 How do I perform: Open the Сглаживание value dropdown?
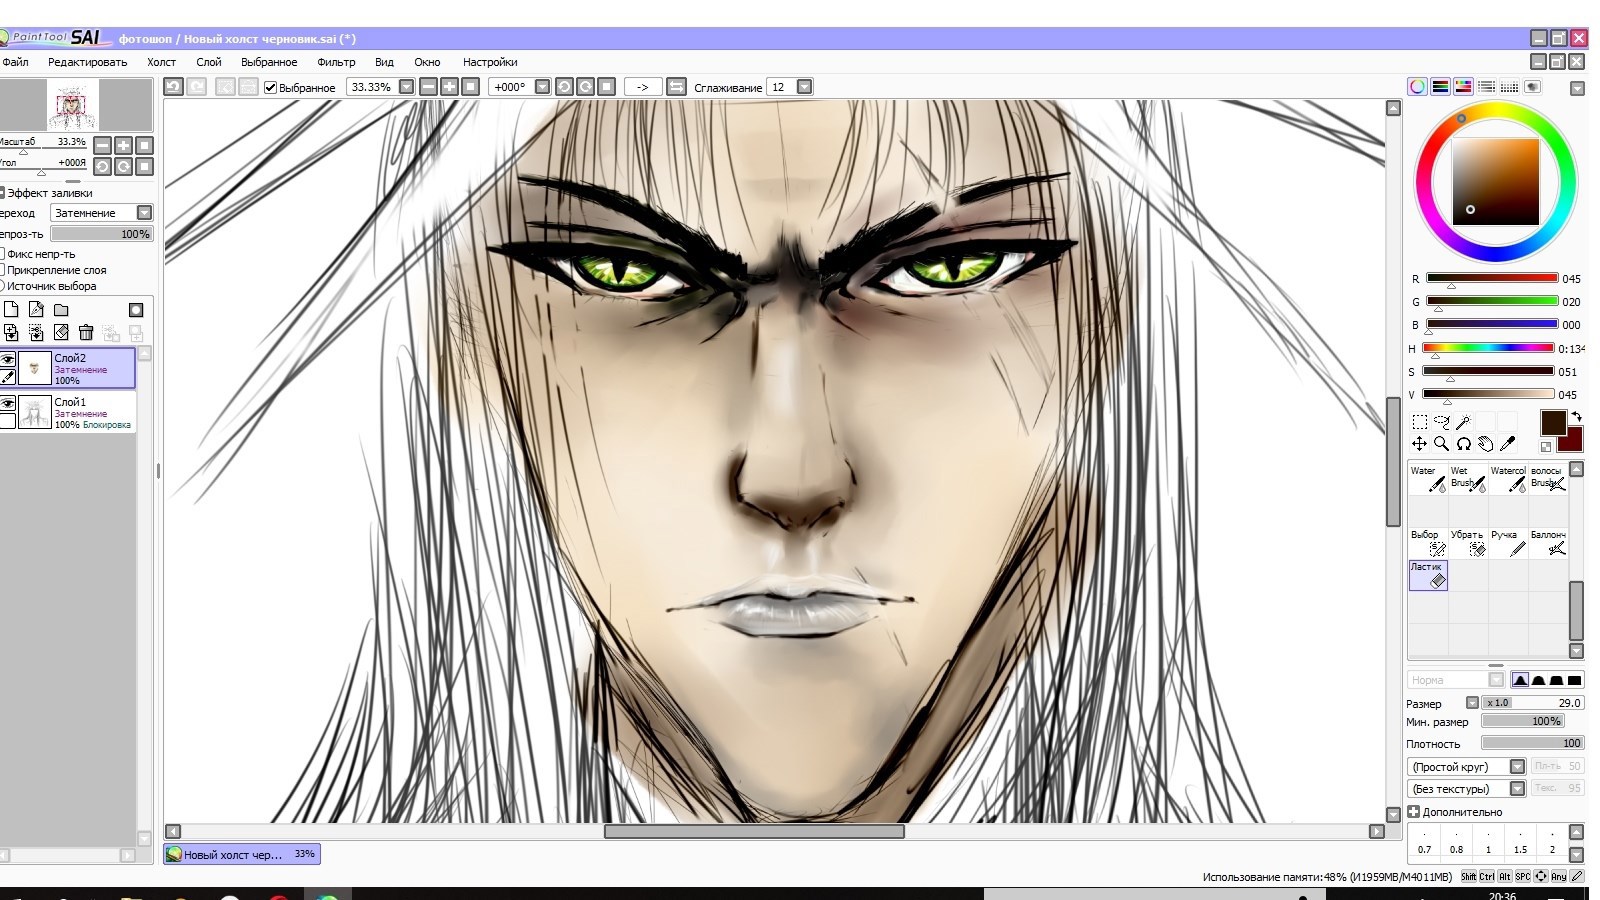(804, 87)
